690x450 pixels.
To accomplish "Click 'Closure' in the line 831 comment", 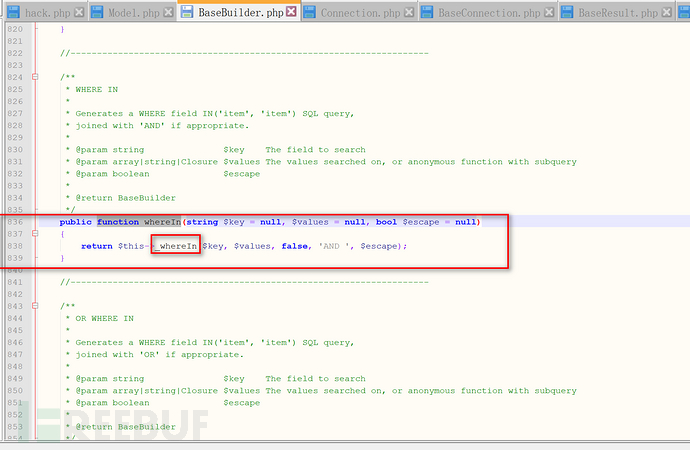I will click(x=199, y=161).
